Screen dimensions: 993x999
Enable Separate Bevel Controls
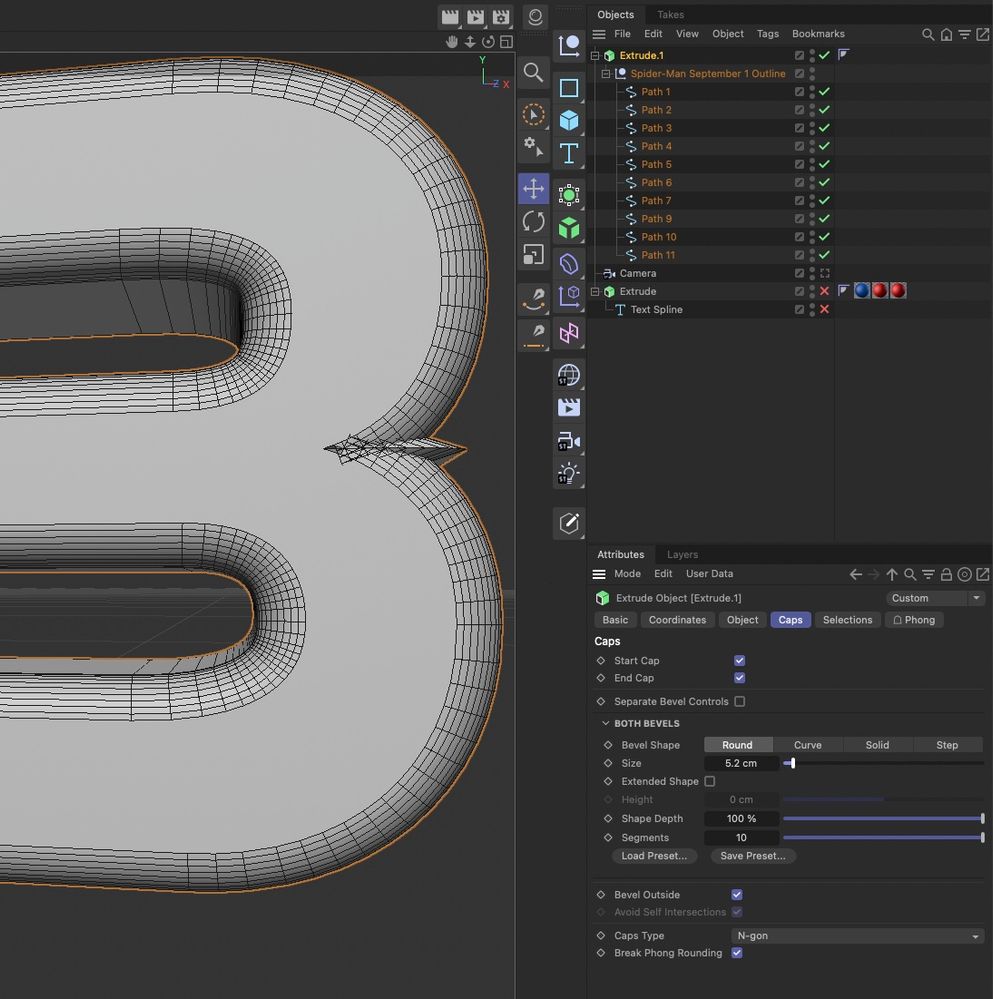pos(739,701)
